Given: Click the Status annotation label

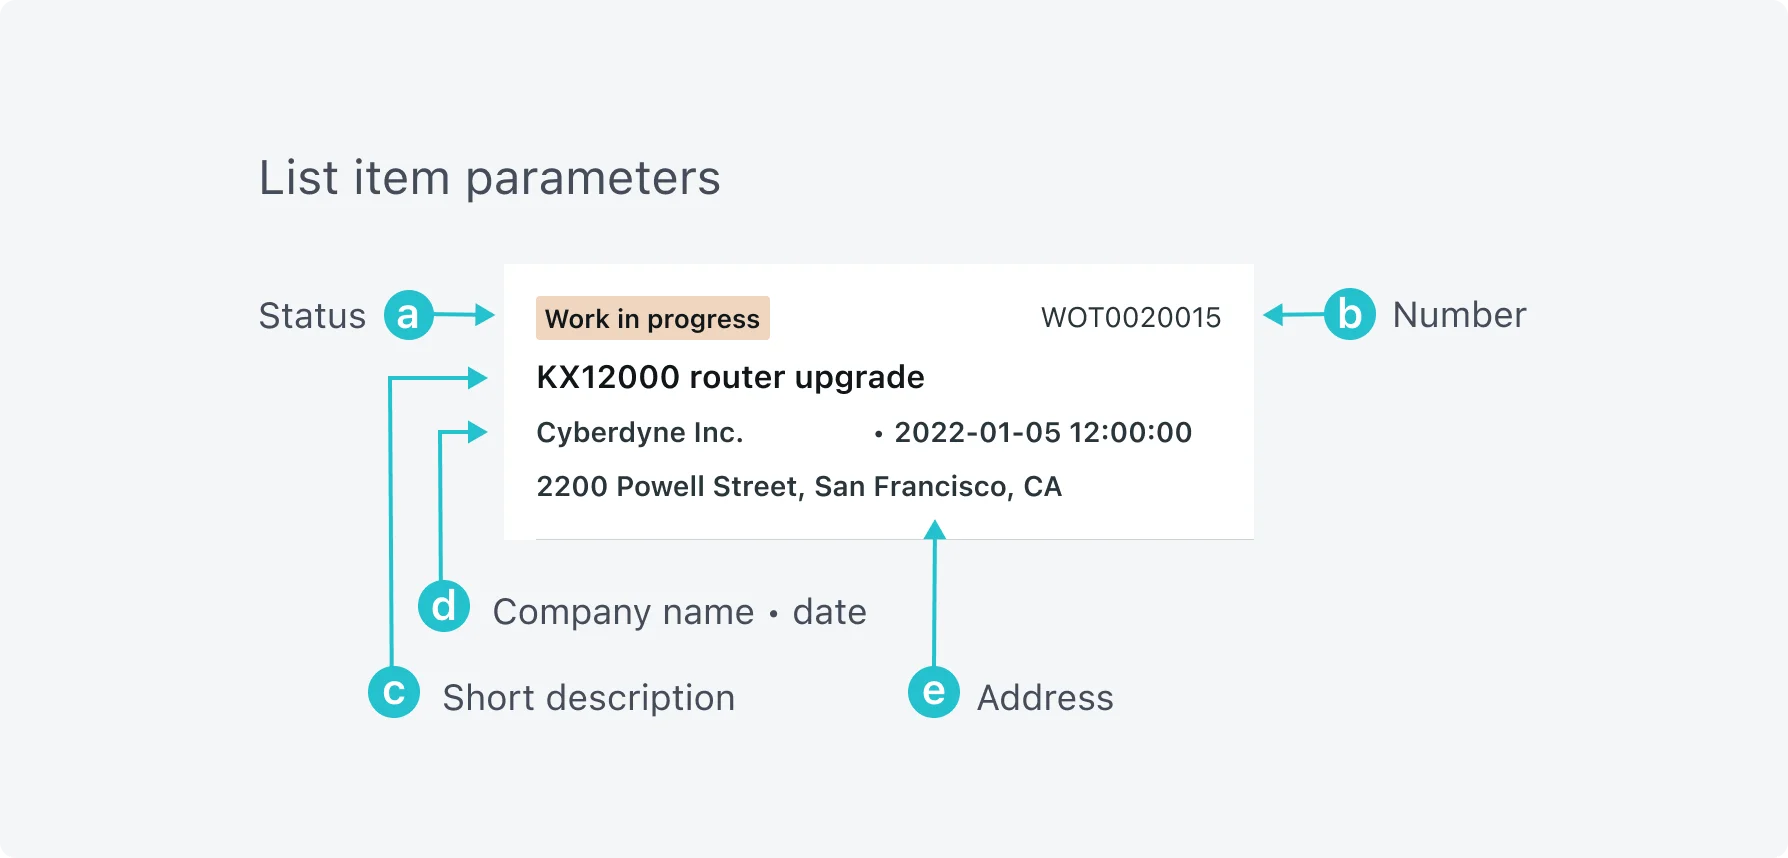Looking at the screenshot, I should coord(312,316).
